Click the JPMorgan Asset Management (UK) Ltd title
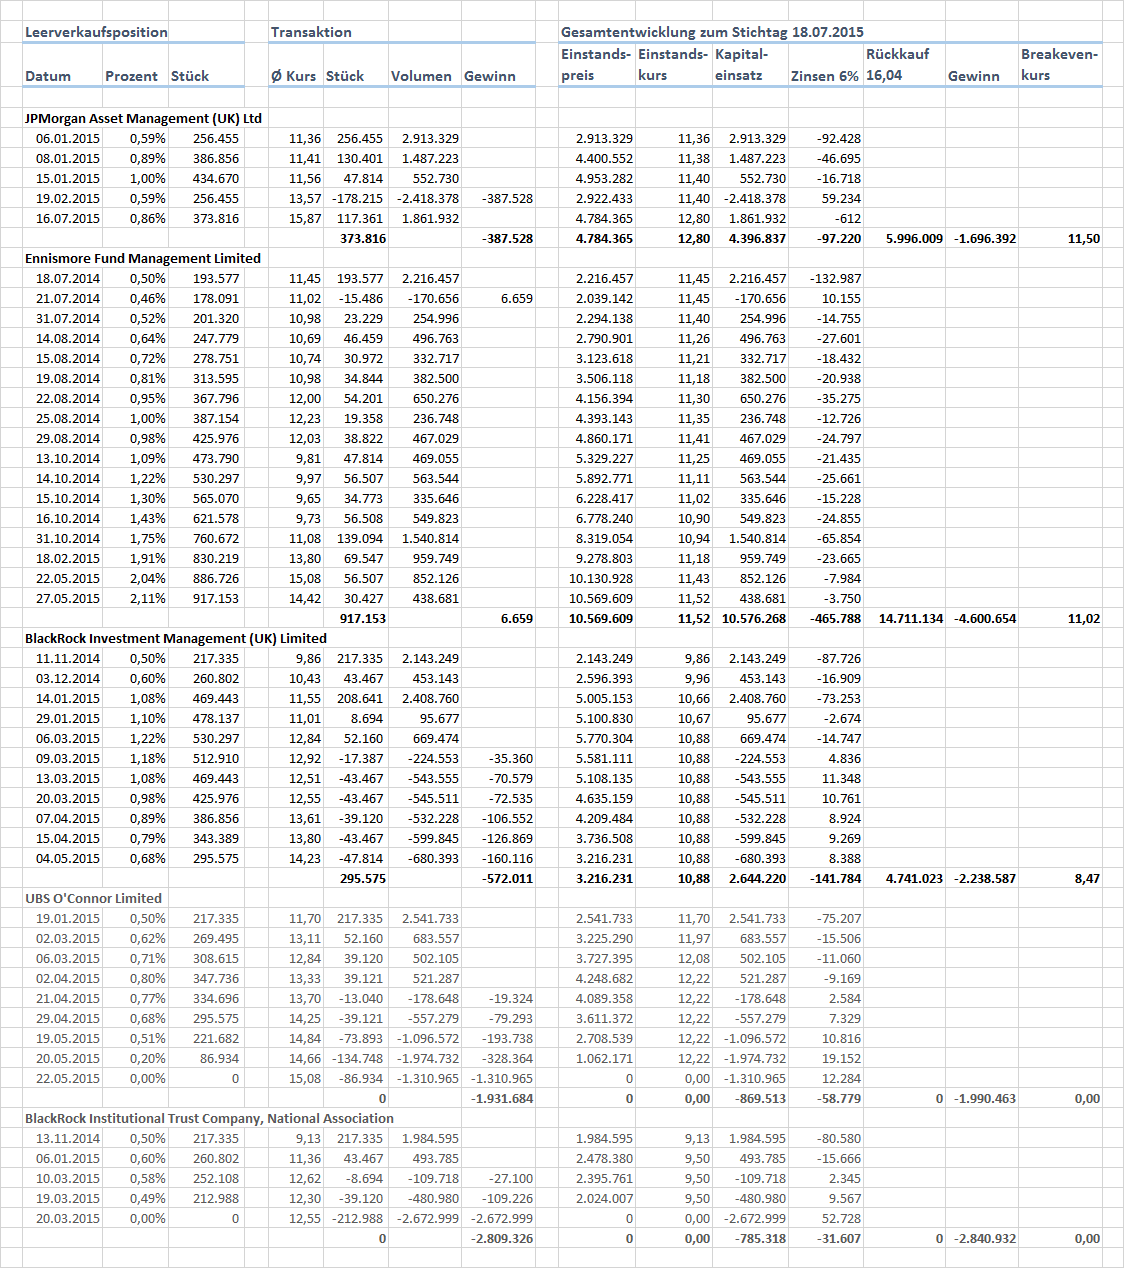Image resolution: width=1124 pixels, height=1268 pixels. [x=143, y=118]
